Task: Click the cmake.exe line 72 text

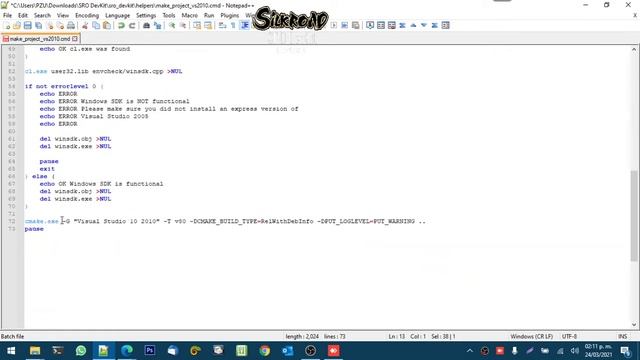Action: point(225,221)
